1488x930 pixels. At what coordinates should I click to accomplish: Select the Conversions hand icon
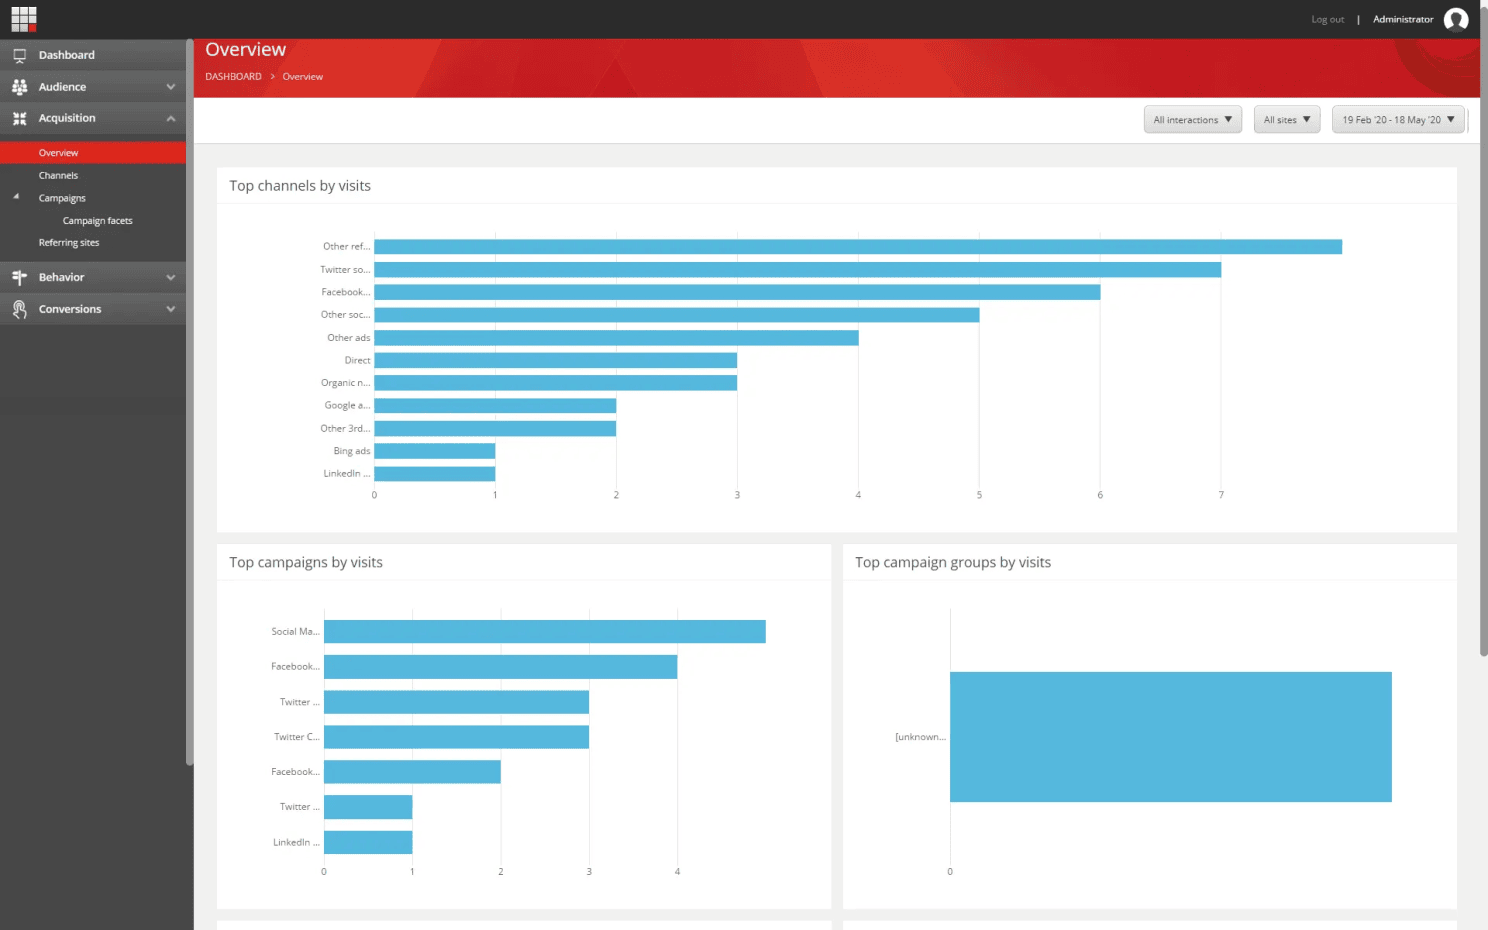point(18,308)
